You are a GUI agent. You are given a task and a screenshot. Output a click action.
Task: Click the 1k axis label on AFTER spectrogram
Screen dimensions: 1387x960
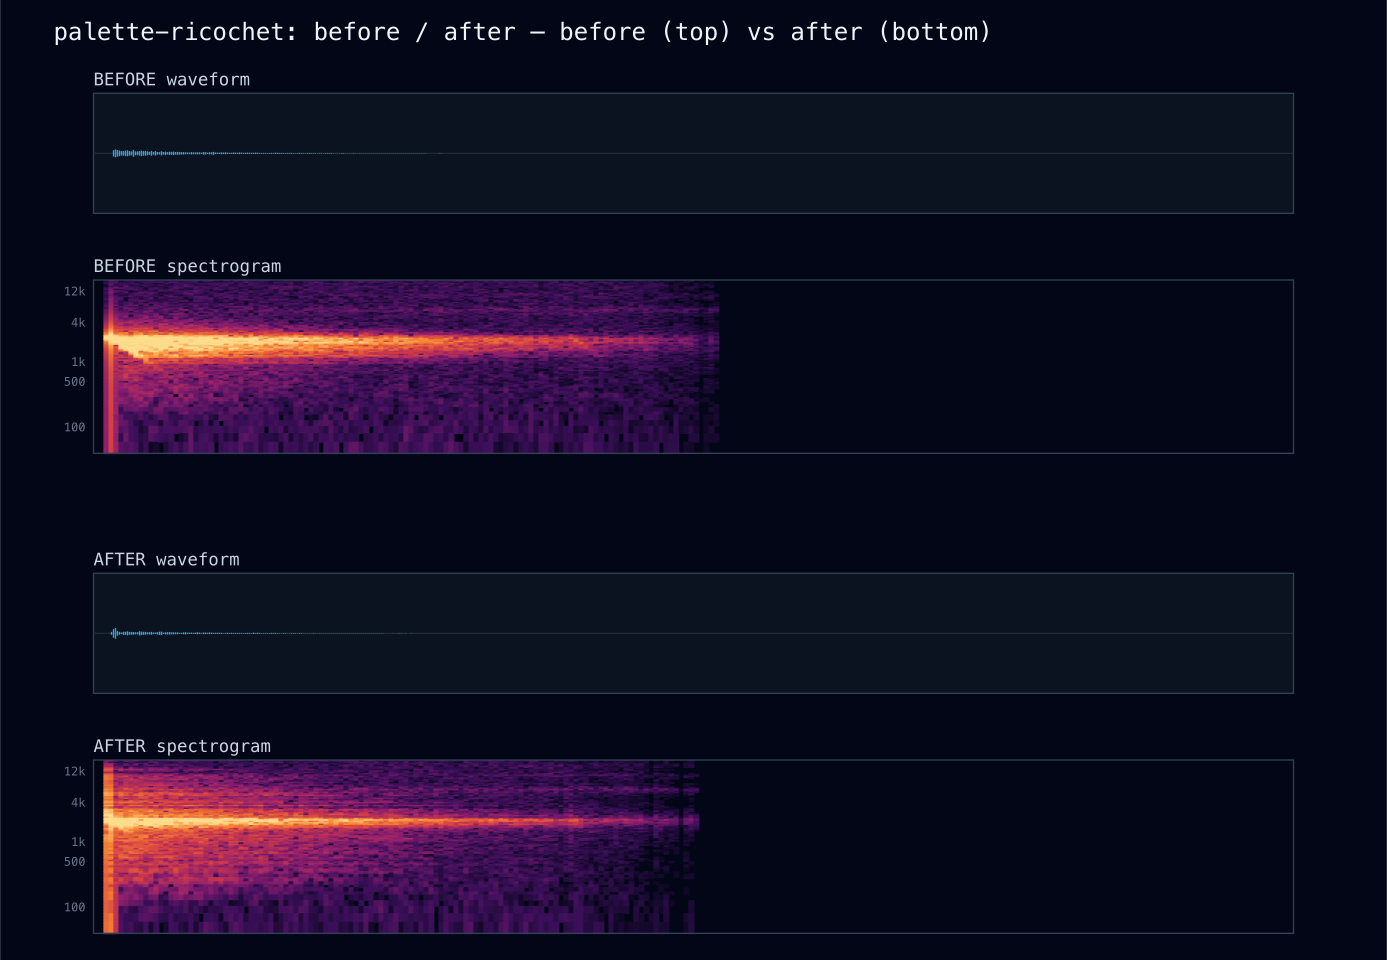[x=78, y=841]
